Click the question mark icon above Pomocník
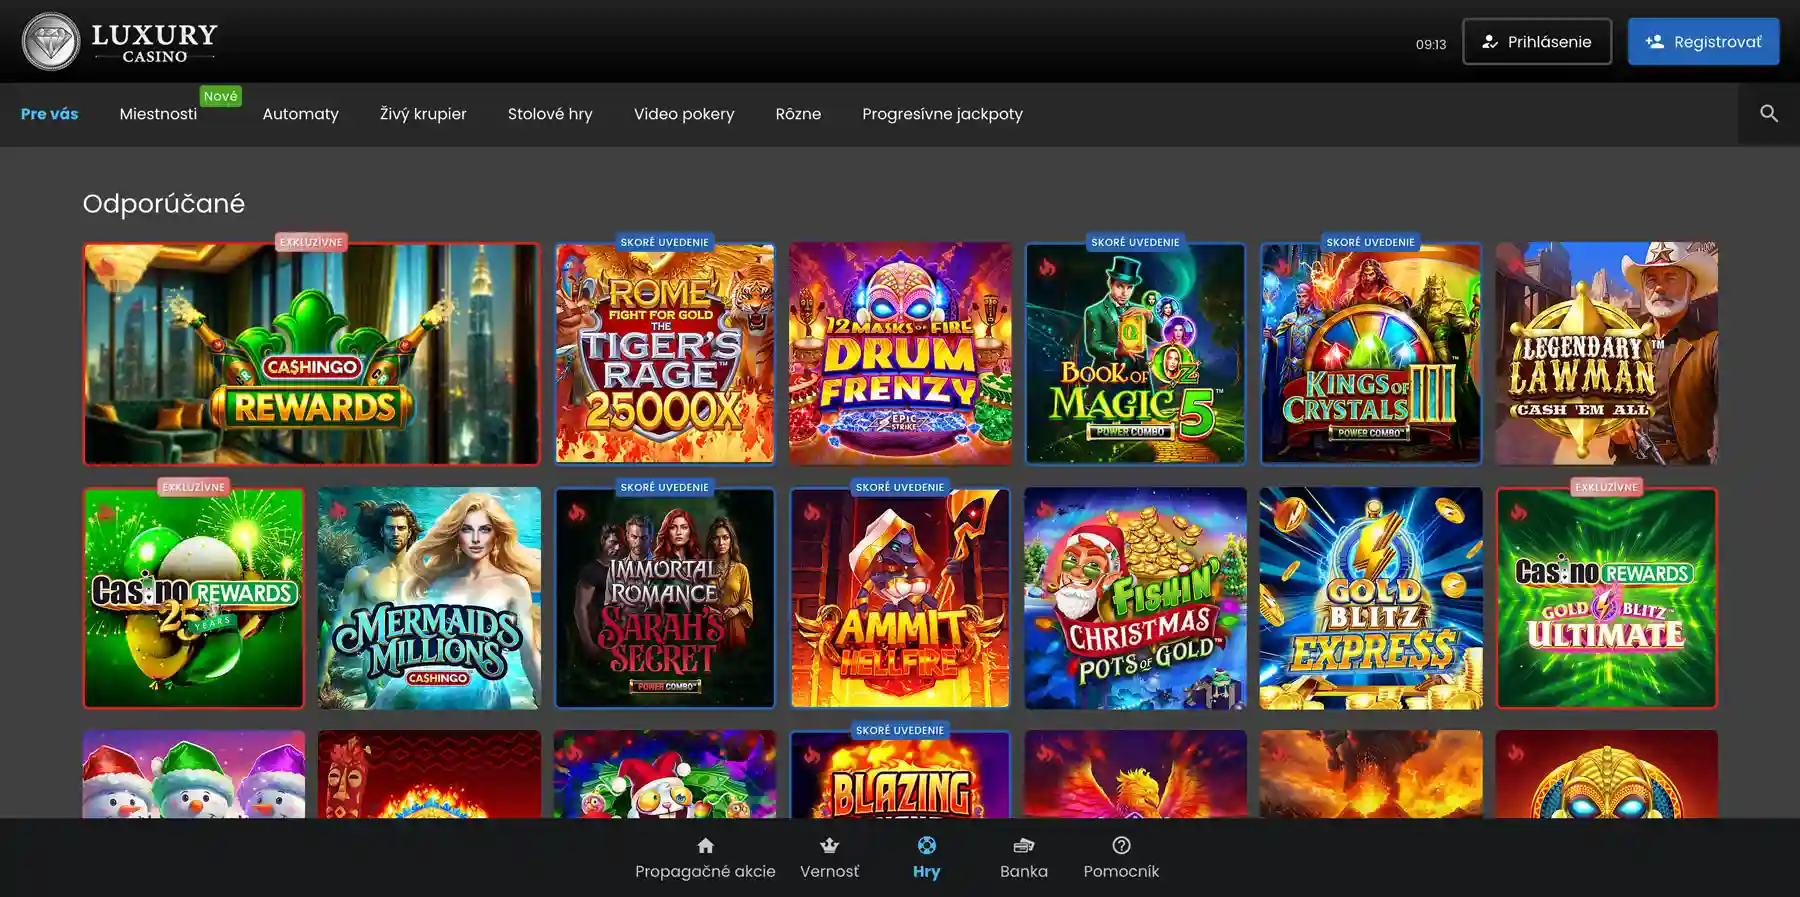The height and width of the screenshot is (897, 1800). (x=1121, y=846)
